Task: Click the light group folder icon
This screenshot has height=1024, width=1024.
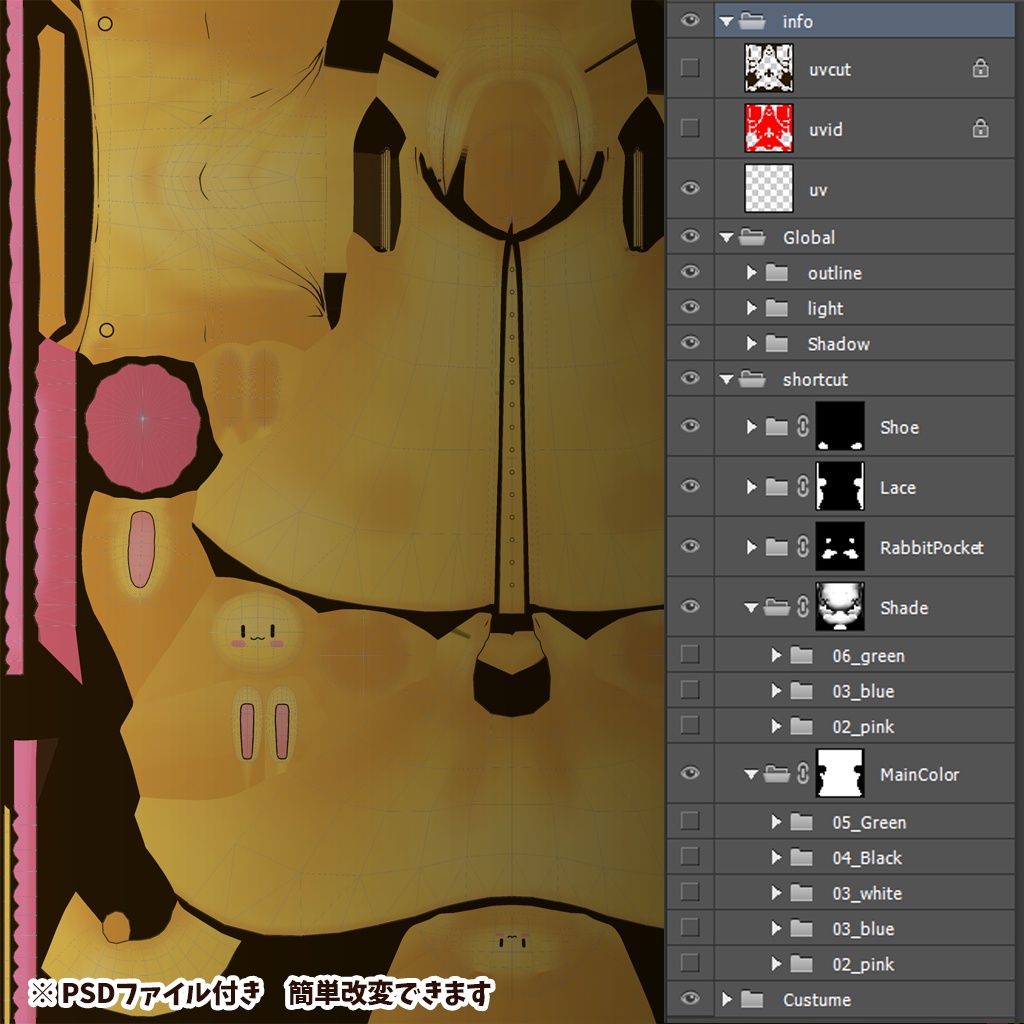Action: pyautogui.click(x=776, y=308)
